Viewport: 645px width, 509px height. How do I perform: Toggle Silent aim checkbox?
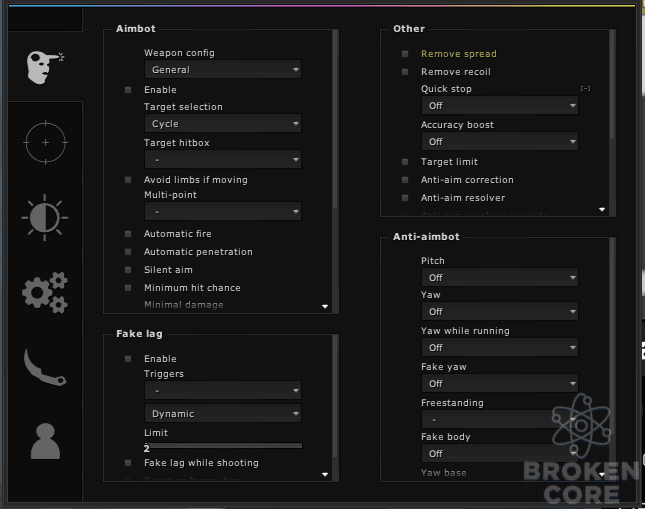point(128,270)
